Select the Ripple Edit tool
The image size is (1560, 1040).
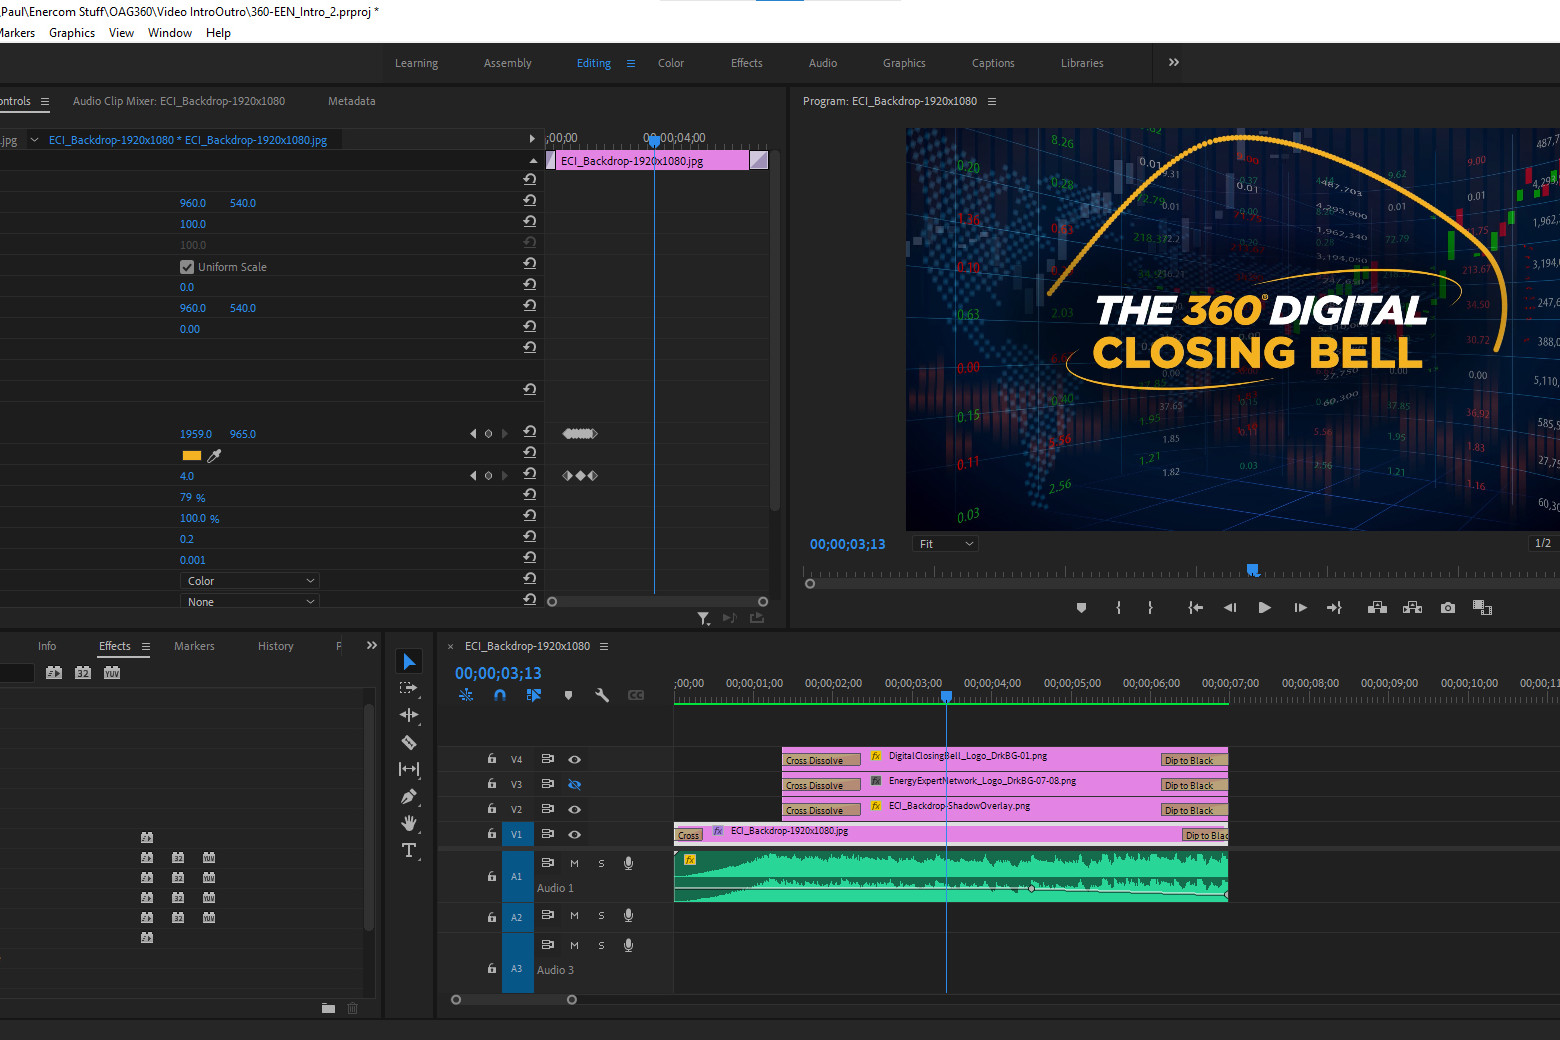click(x=409, y=715)
